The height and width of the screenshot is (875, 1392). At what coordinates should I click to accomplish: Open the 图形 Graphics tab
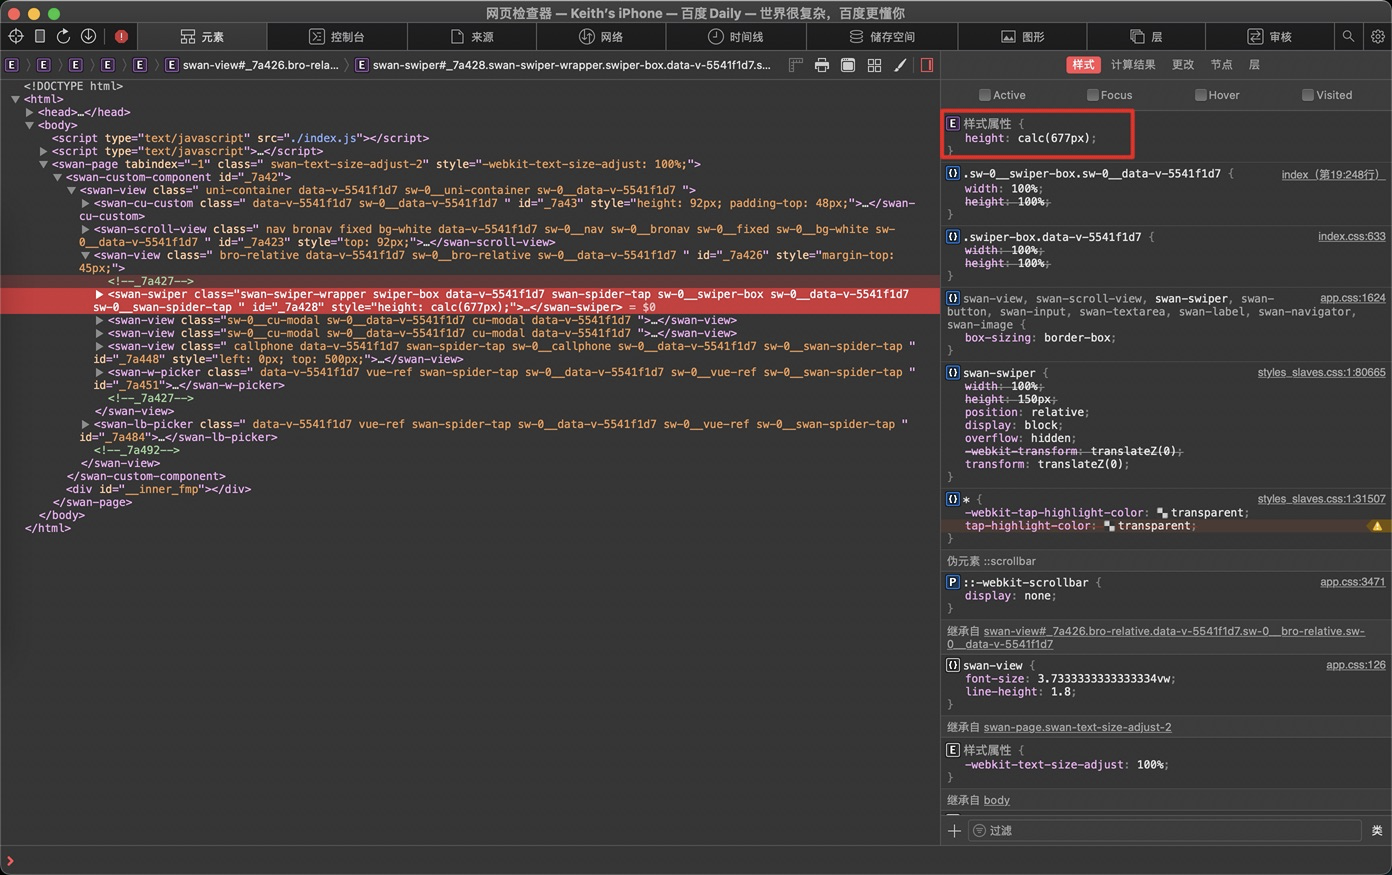[x=1023, y=36]
